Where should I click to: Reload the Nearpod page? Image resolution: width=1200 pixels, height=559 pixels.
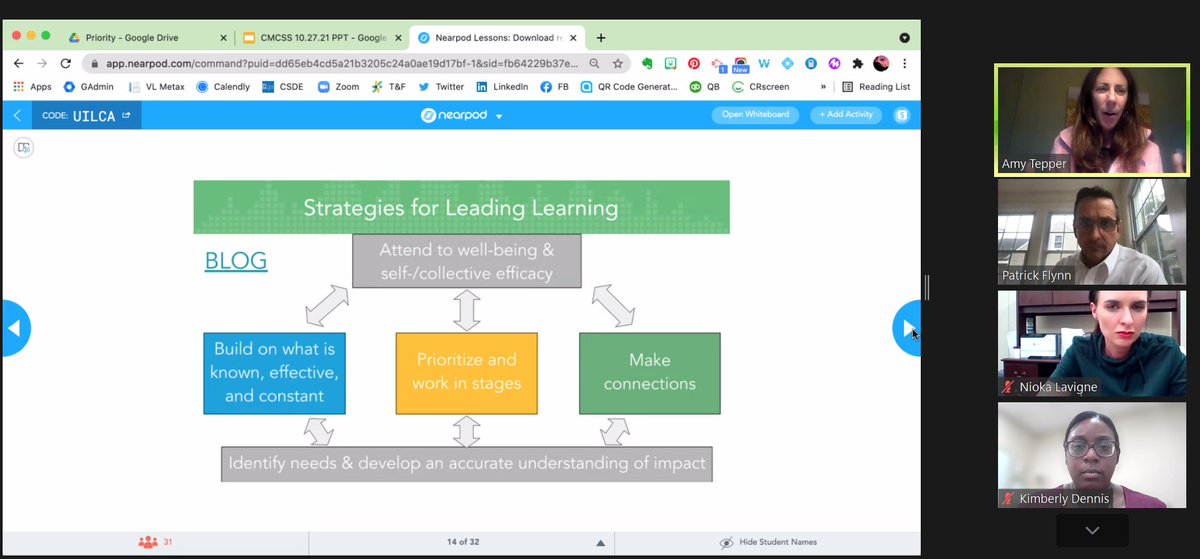[65, 63]
